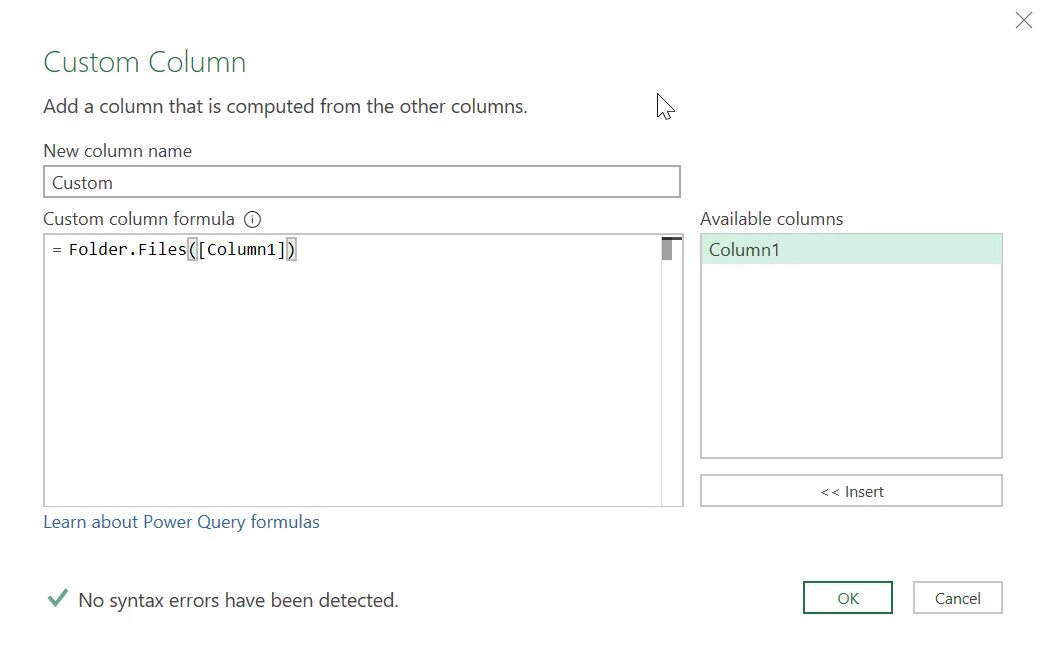Click the opening parenthesis after Folder.Files
This screenshot has height=656, width=1048.
(x=192, y=249)
